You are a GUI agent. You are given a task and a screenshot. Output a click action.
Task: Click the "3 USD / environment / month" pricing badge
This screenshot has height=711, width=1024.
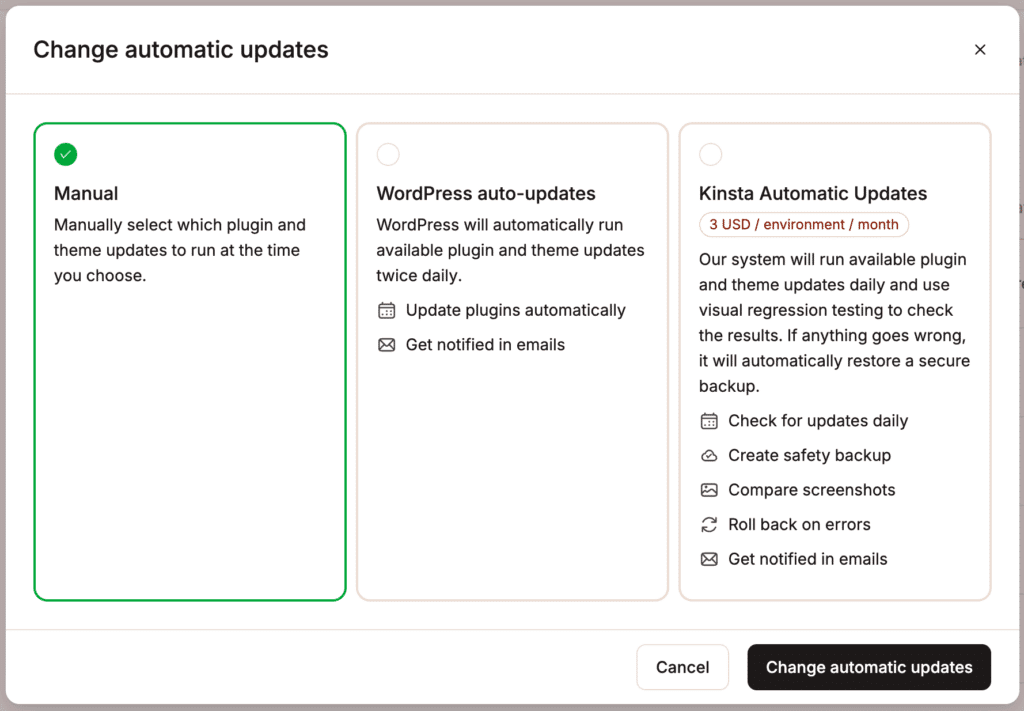(803, 224)
